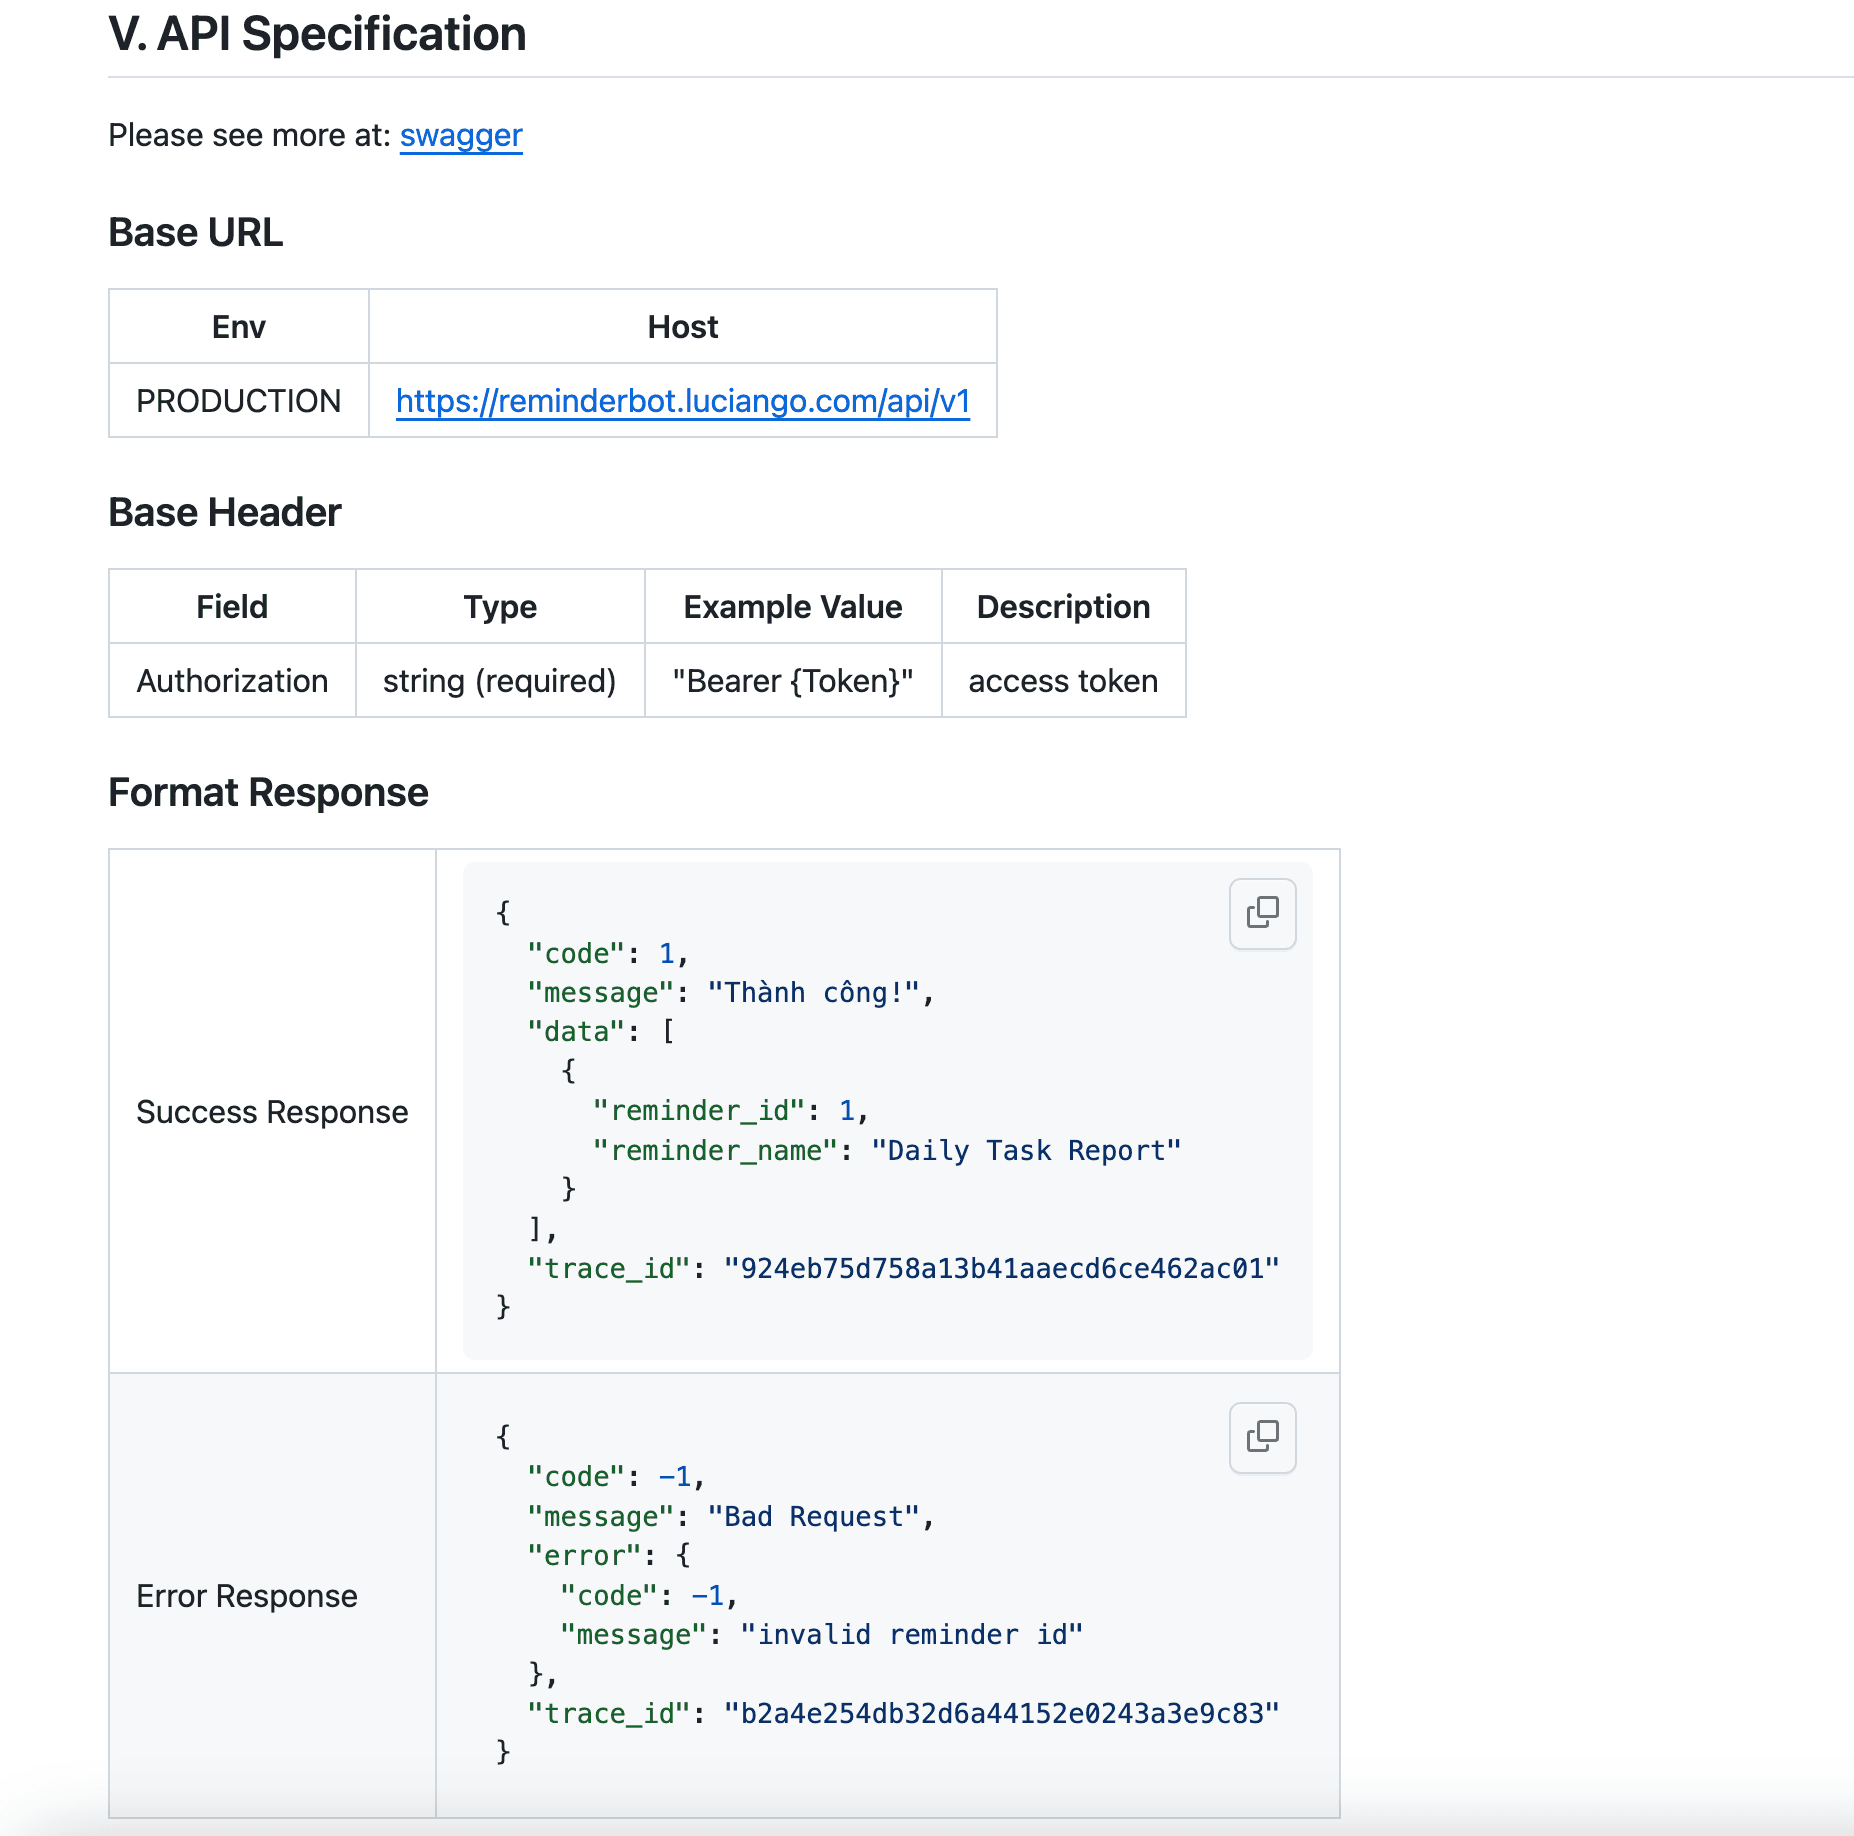Screen dimensions: 1854x1836
Task: Copy the Error Response JSON code block
Action: (1262, 1437)
